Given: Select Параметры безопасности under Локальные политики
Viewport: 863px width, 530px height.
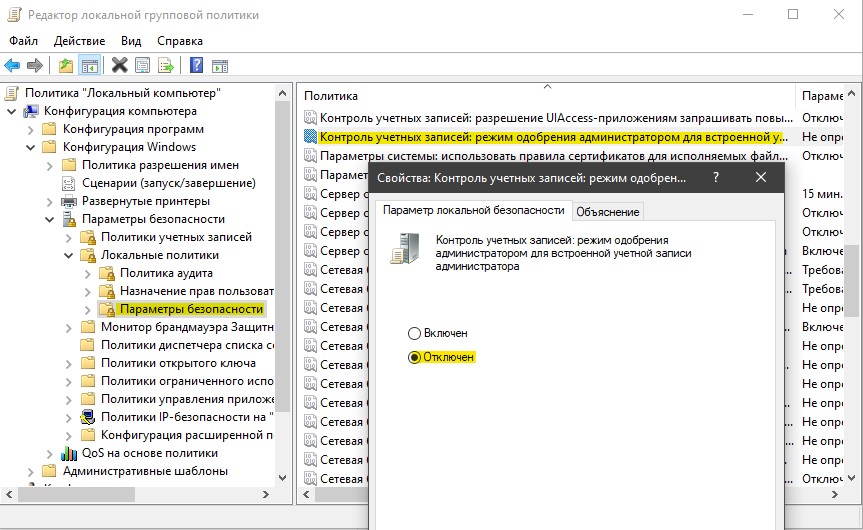Looking at the screenshot, I should point(191,309).
